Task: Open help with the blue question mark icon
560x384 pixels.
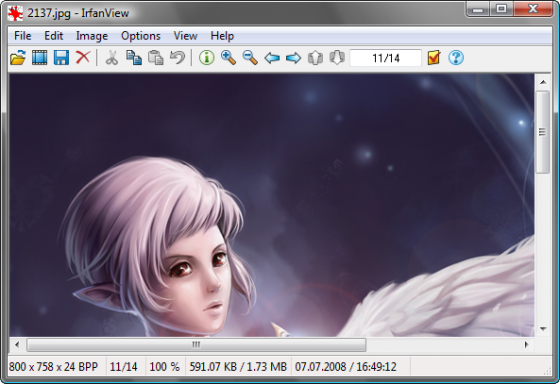Action: (456, 58)
